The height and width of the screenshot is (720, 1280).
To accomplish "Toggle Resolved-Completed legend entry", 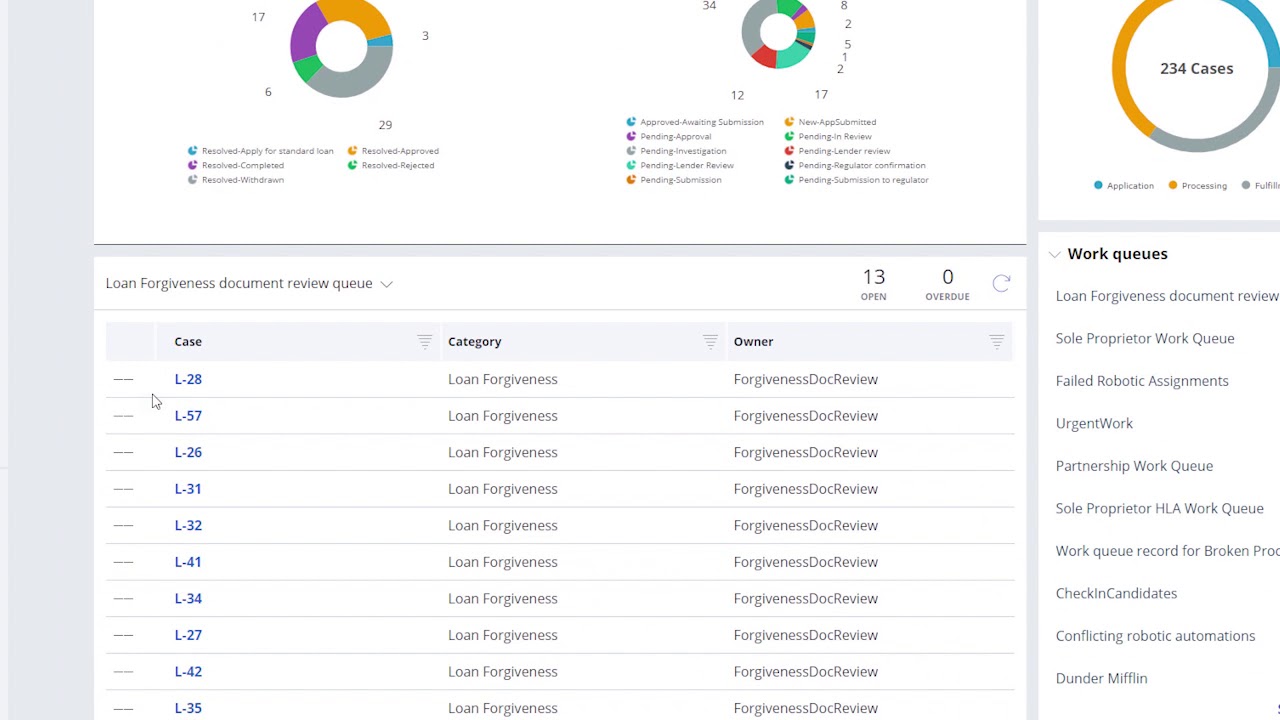I will point(242,165).
